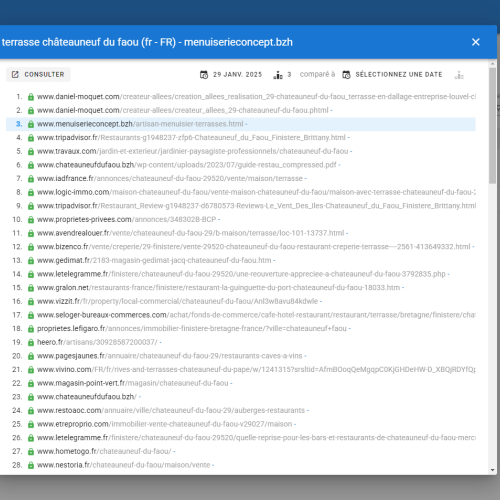Close the terrasse châteauneuf du faou dialog

tap(476, 42)
